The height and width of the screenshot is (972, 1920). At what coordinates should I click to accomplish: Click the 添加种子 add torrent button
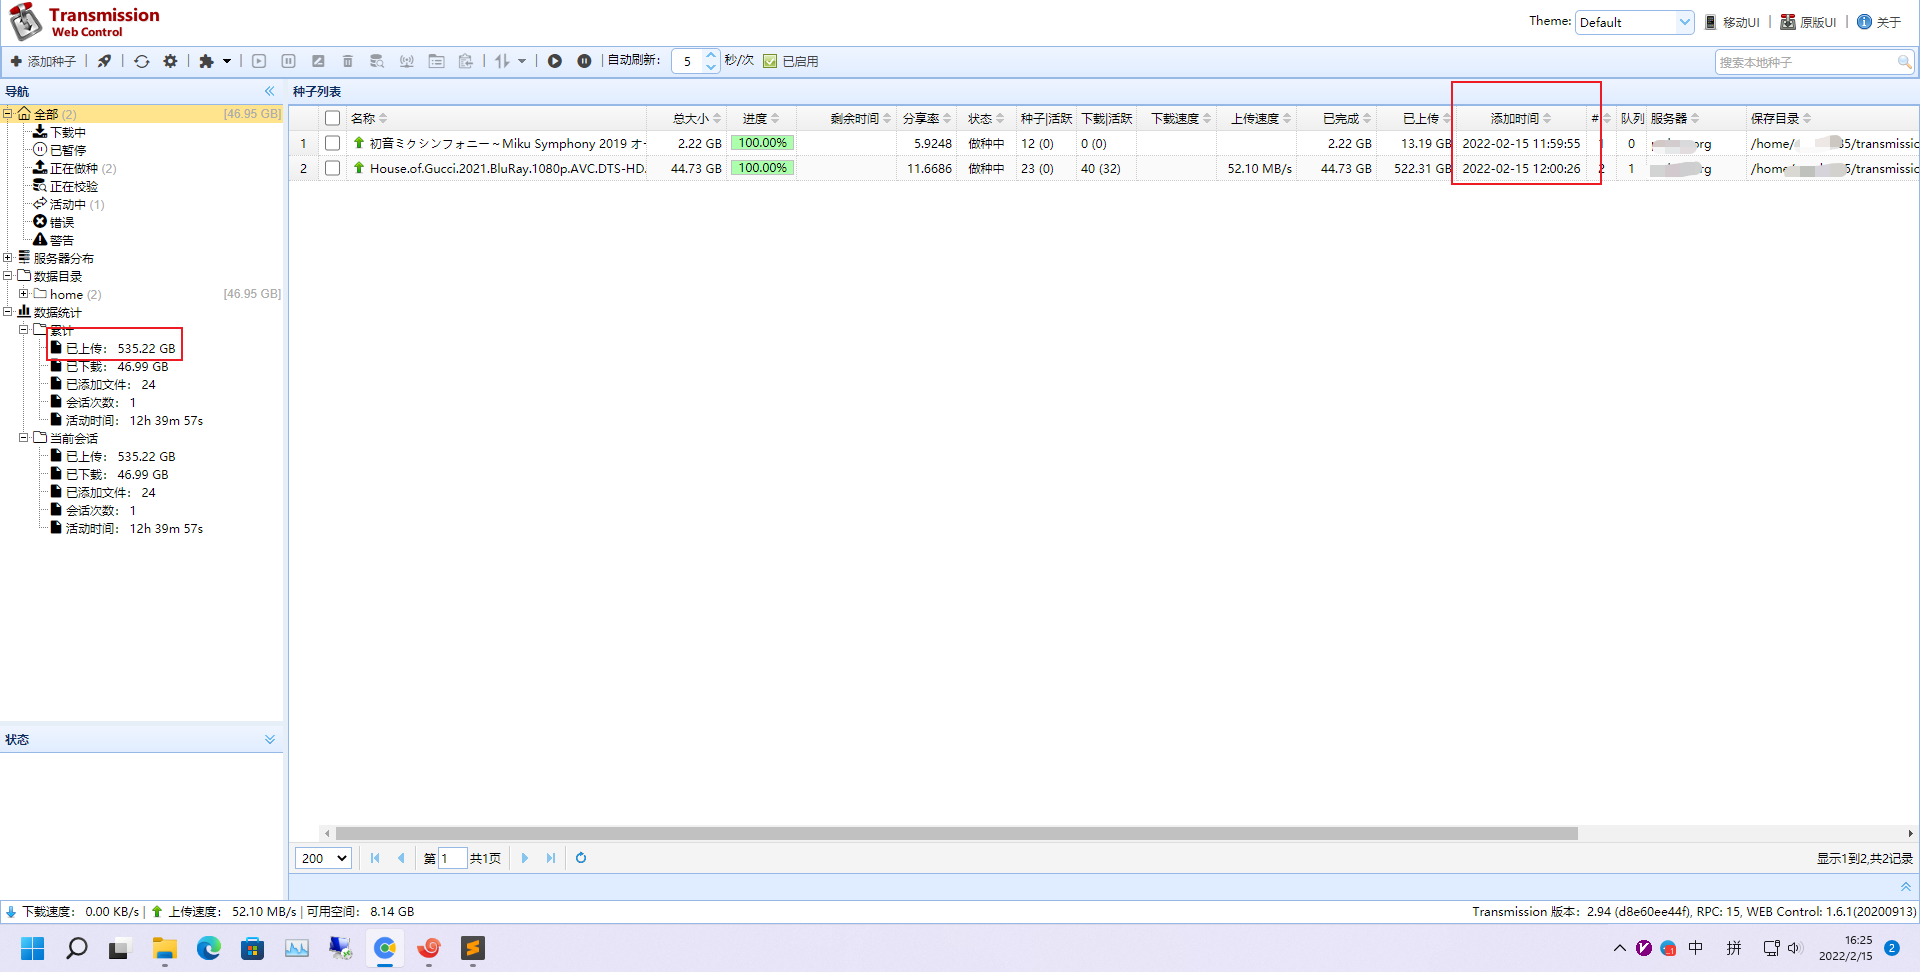(x=43, y=61)
